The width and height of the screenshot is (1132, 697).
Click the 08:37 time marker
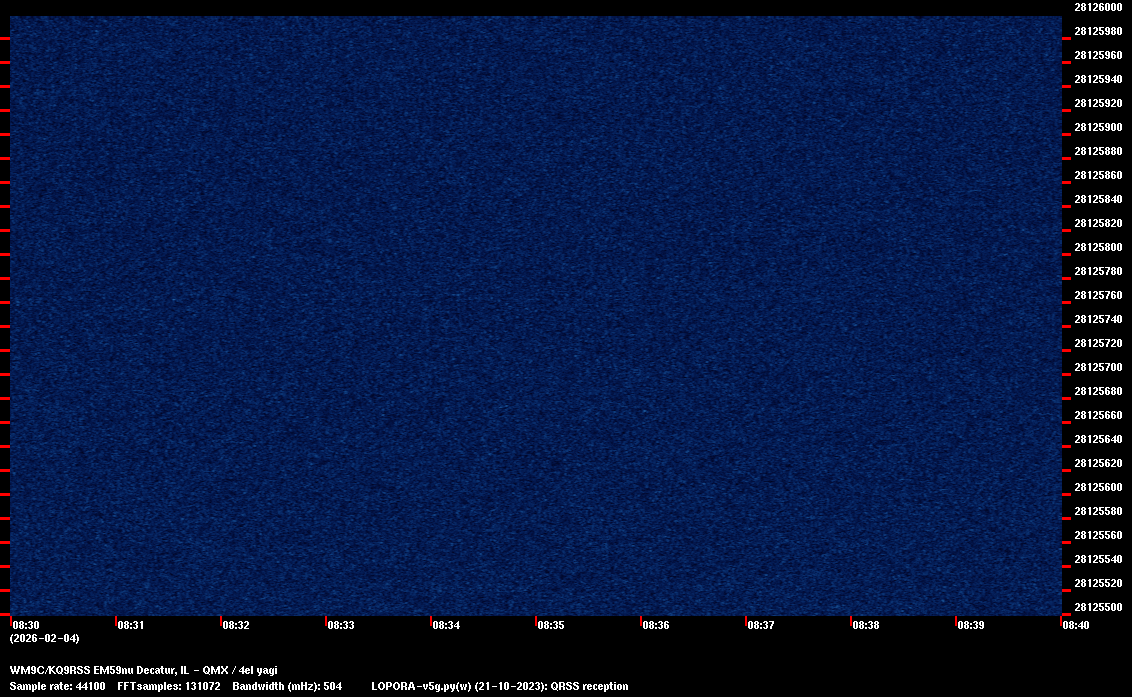point(760,625)
